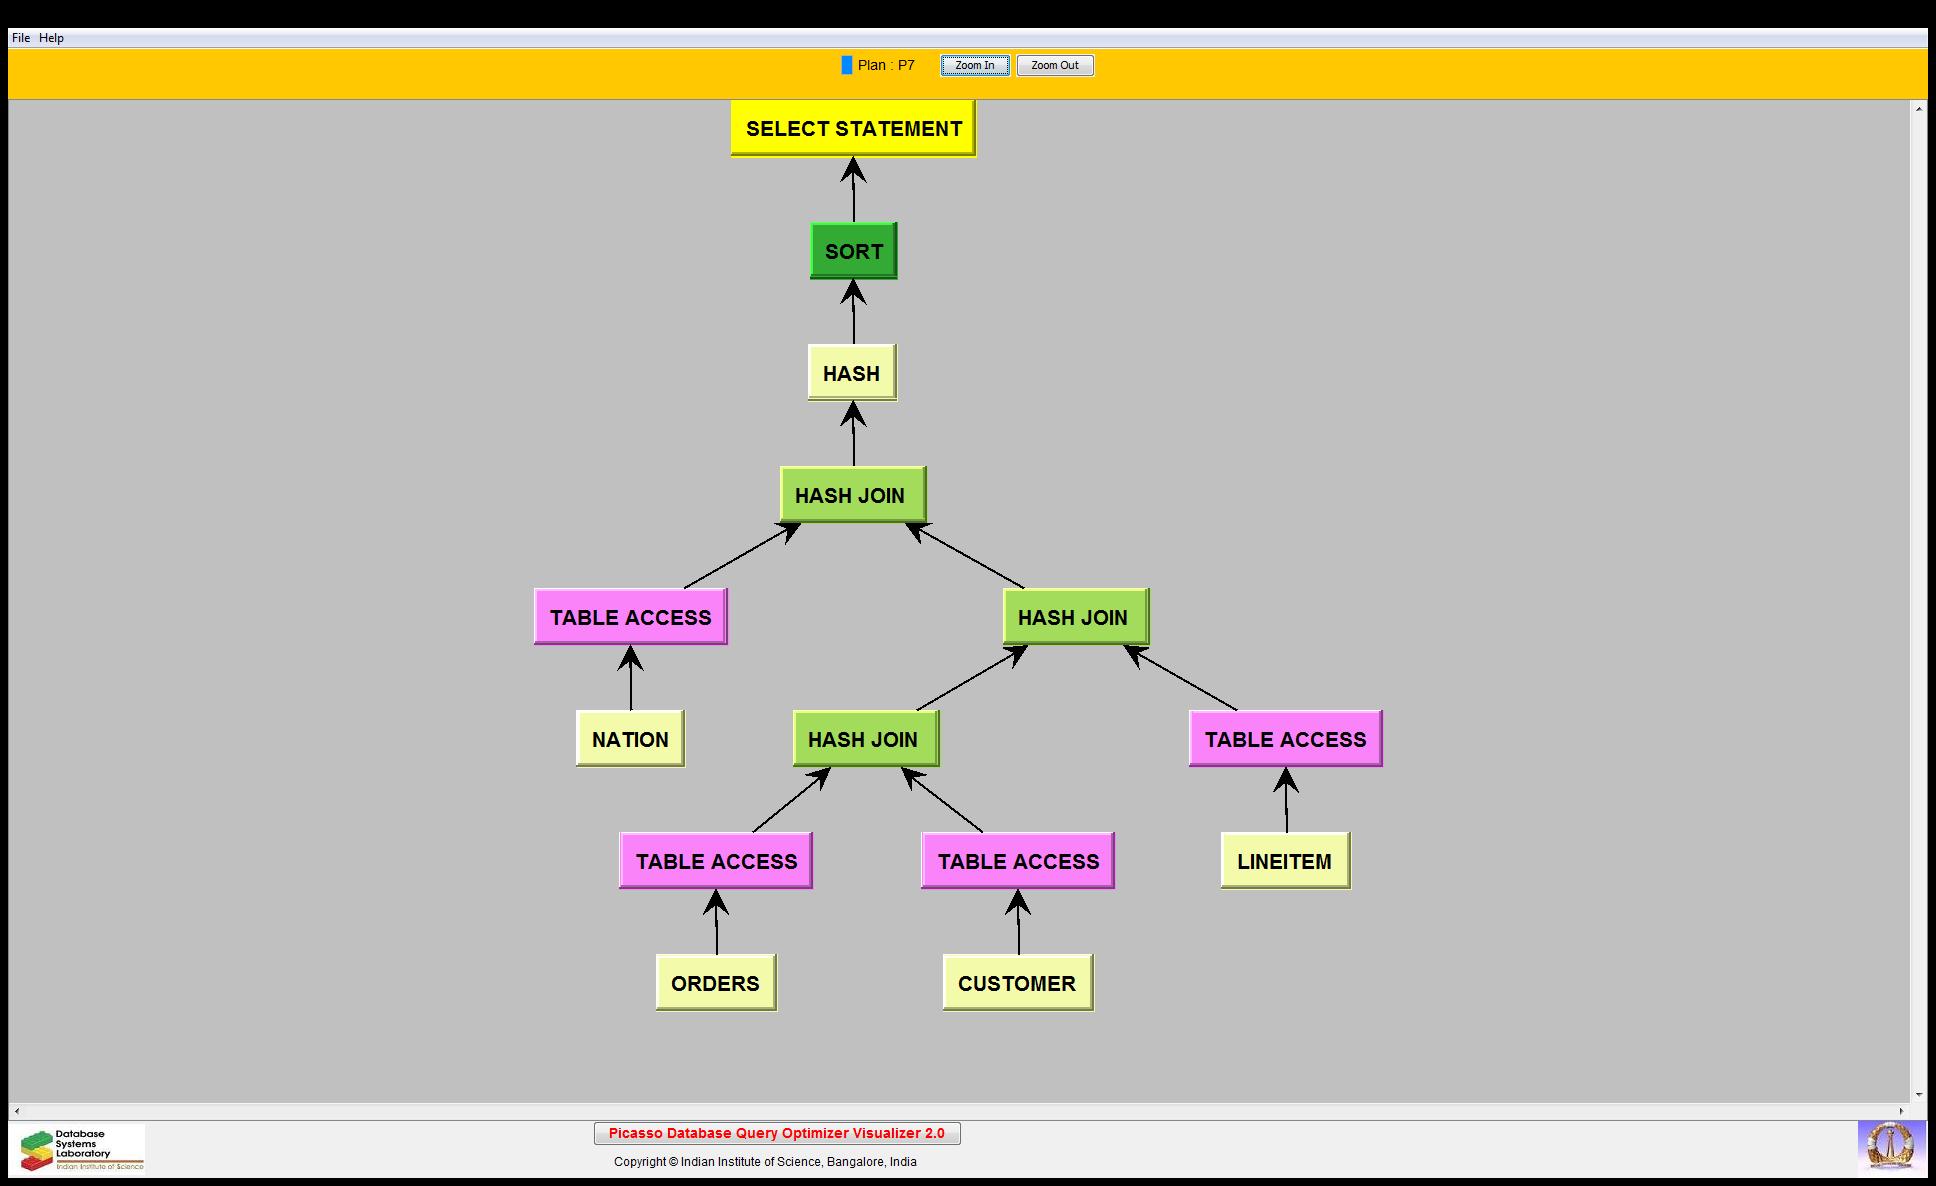Click the NATION table node
The height and width of the screenshot is (1186, 1936).
coord(630,739)
